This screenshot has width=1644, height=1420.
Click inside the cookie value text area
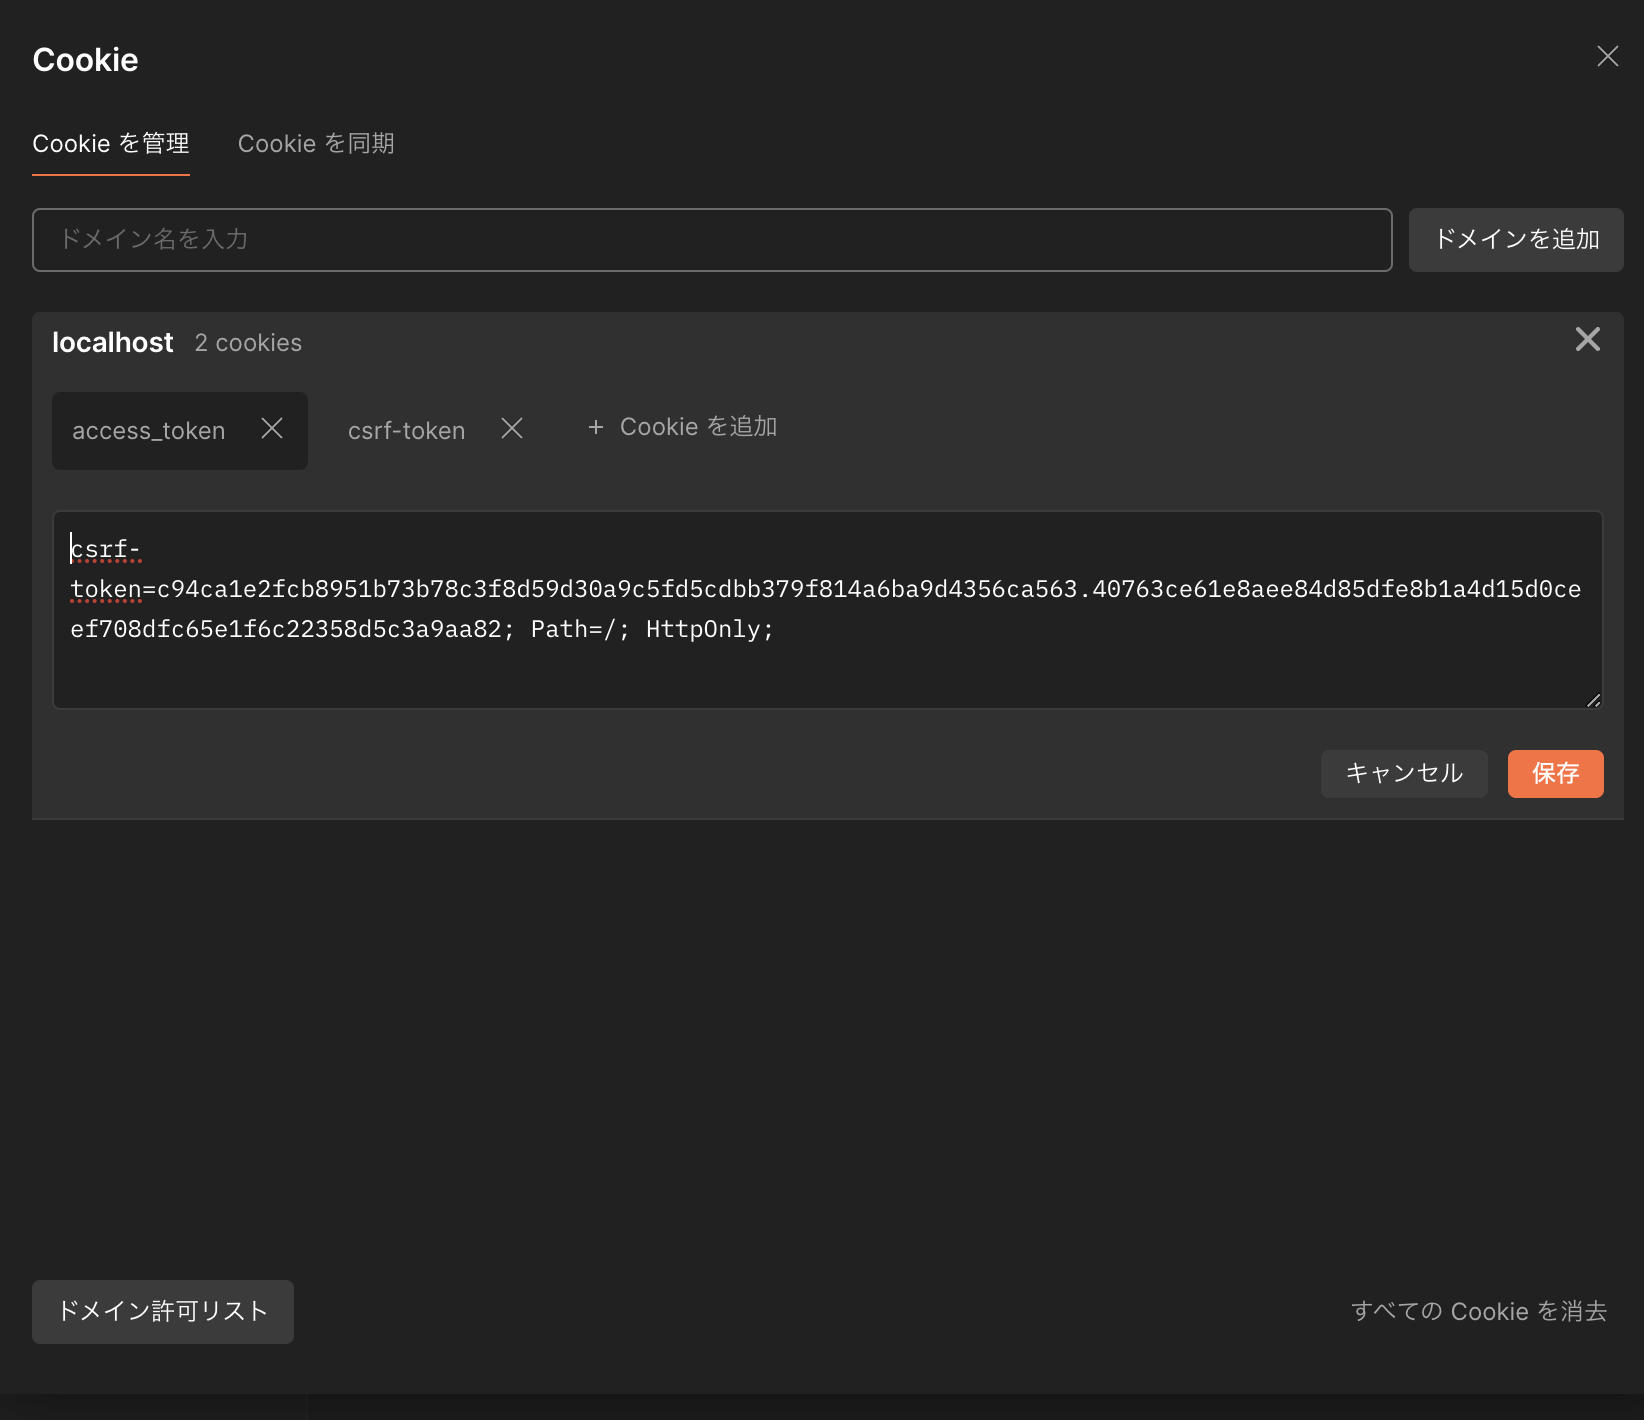click(x=828, y=610)
